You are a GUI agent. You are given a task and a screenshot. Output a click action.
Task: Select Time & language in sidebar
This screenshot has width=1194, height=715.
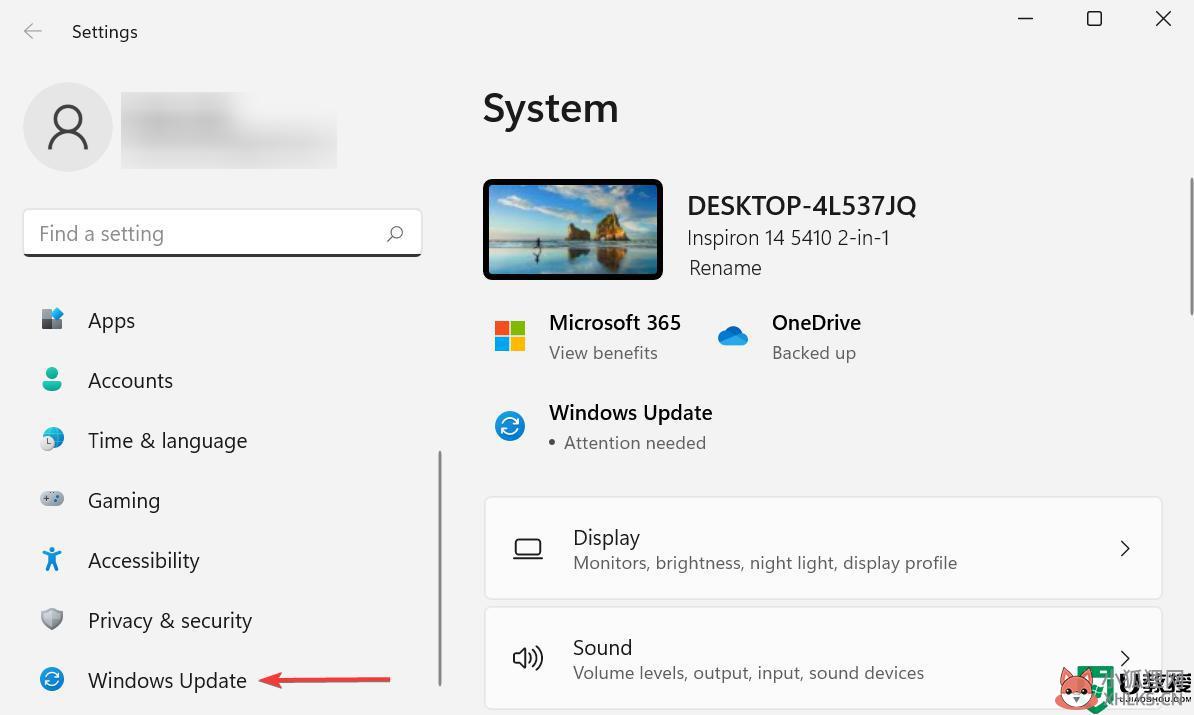pyautogui.click(x=168, y=441)
